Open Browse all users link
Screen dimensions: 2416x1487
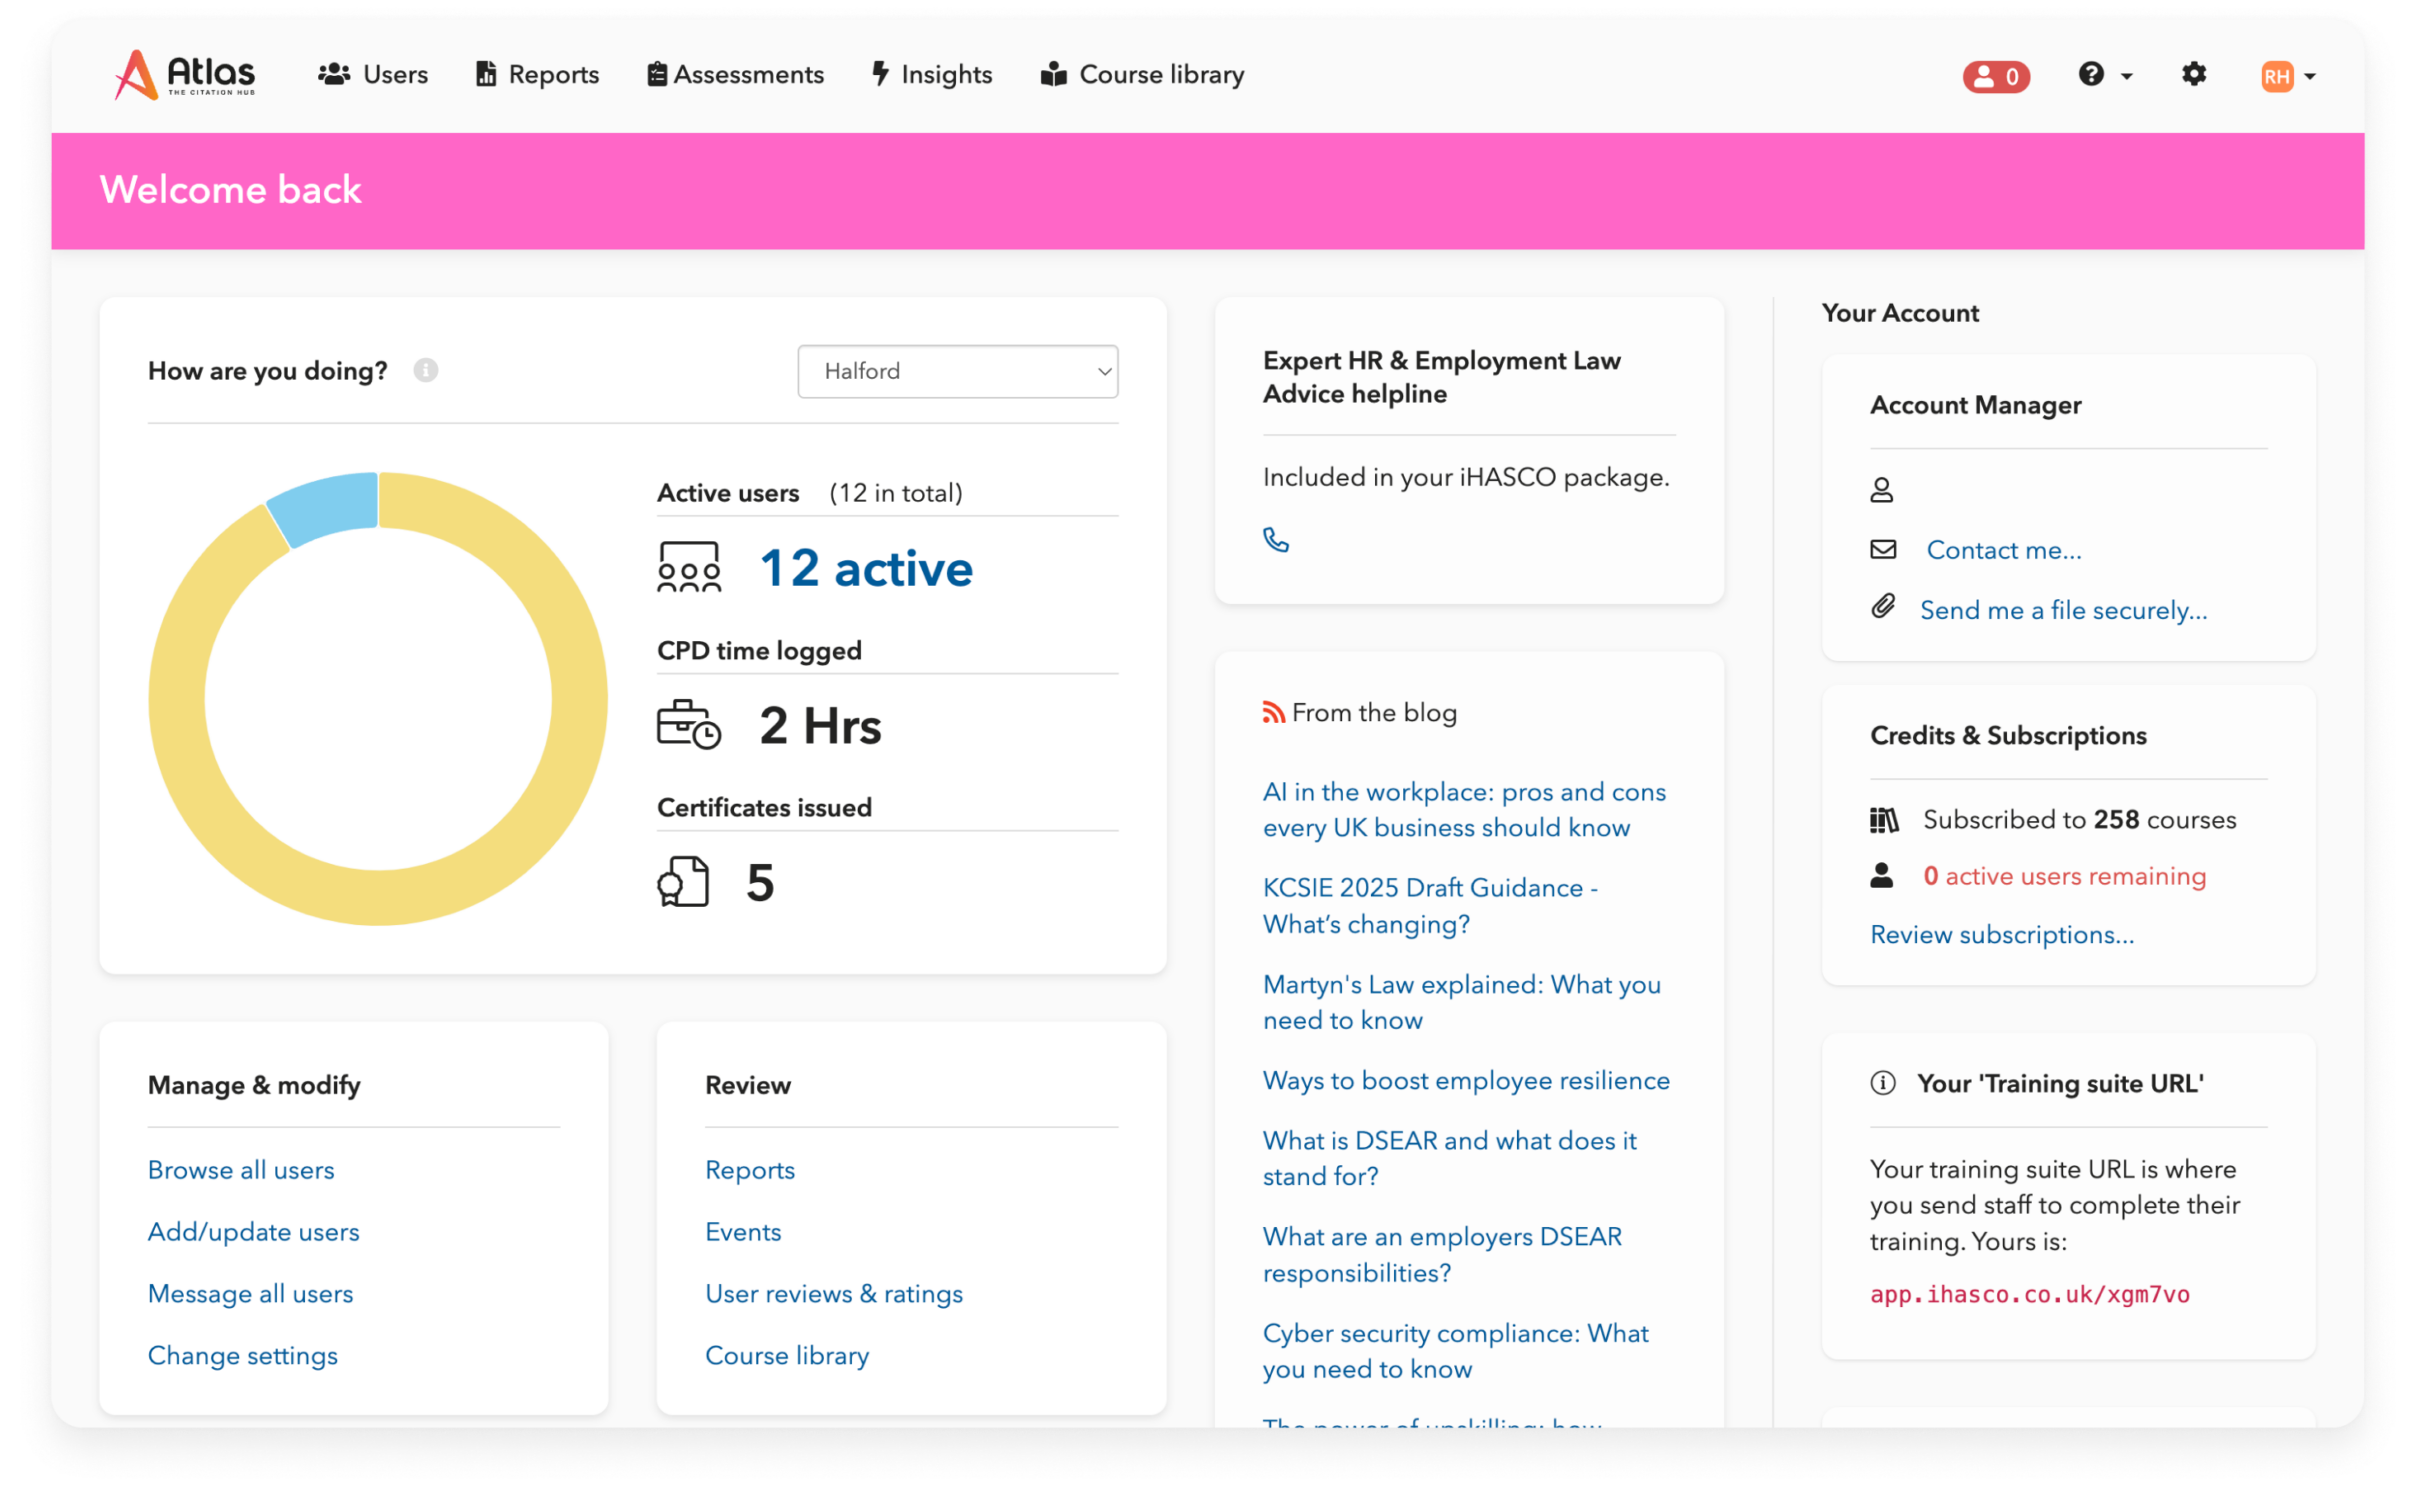tap(241, 1170)
